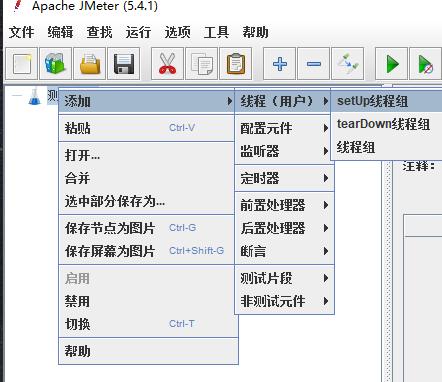Start test with green play button
Screen dimensions: 442x382
point(391,64)
